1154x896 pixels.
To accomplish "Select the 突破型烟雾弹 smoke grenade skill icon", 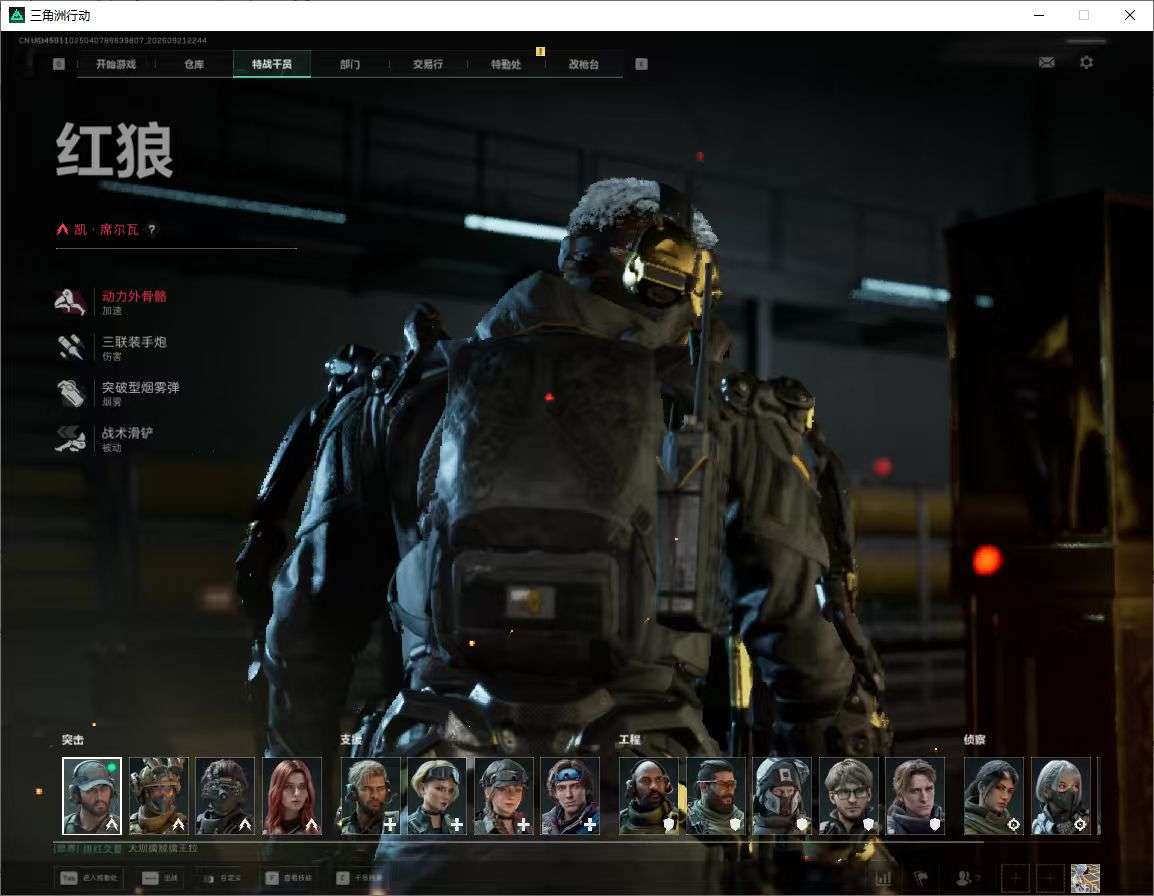I will click(x=71, y=393).
